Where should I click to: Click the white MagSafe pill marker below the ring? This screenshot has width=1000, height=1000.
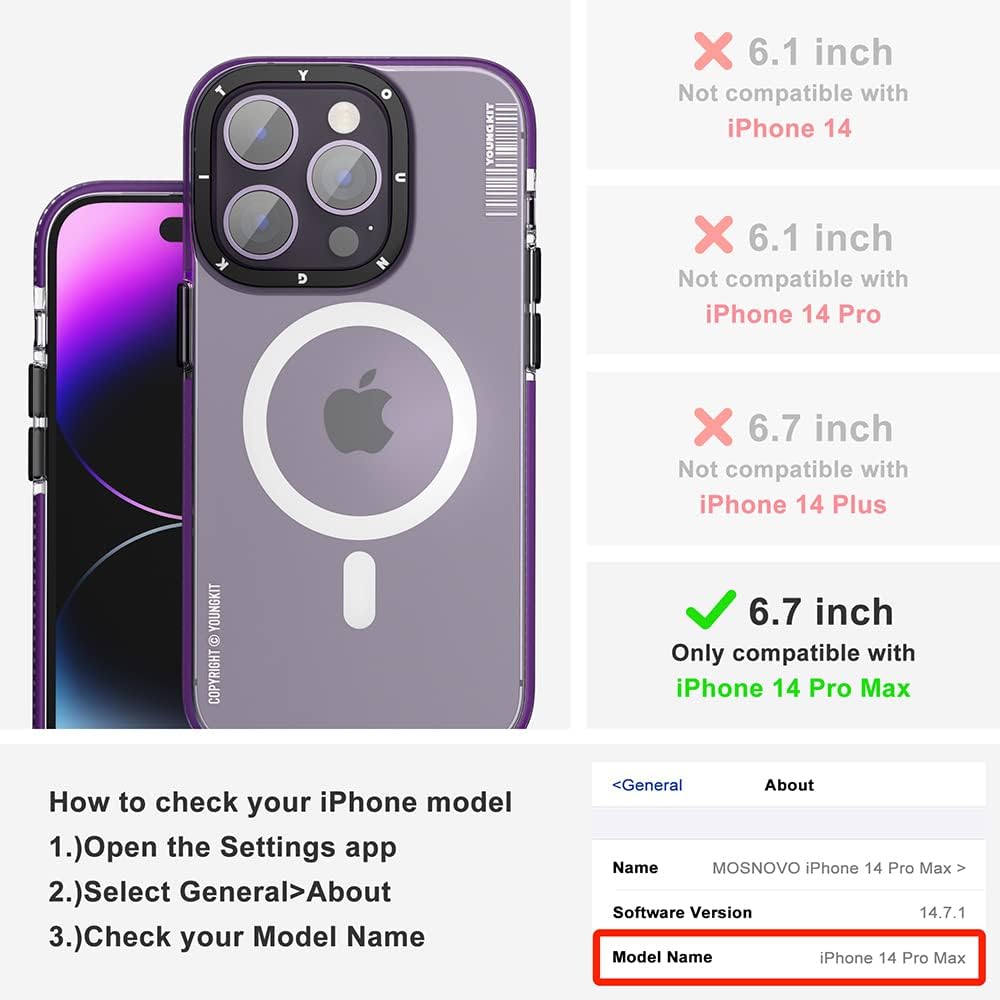(359, 590)
